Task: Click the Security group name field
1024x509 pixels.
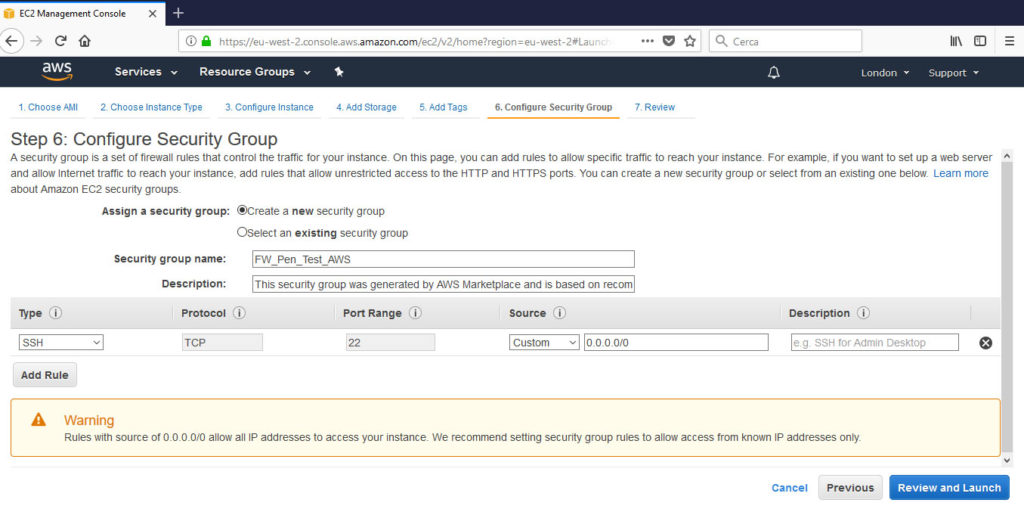Action: [x=443, y=259]
